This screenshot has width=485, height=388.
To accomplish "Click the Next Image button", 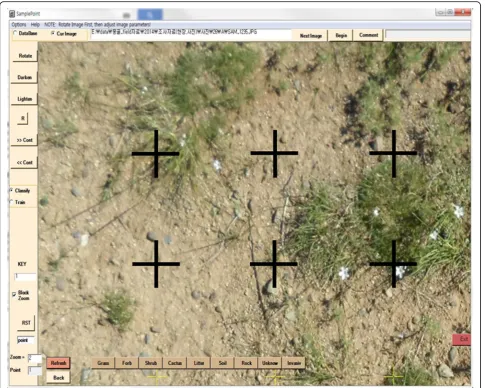I will [311, 35].
